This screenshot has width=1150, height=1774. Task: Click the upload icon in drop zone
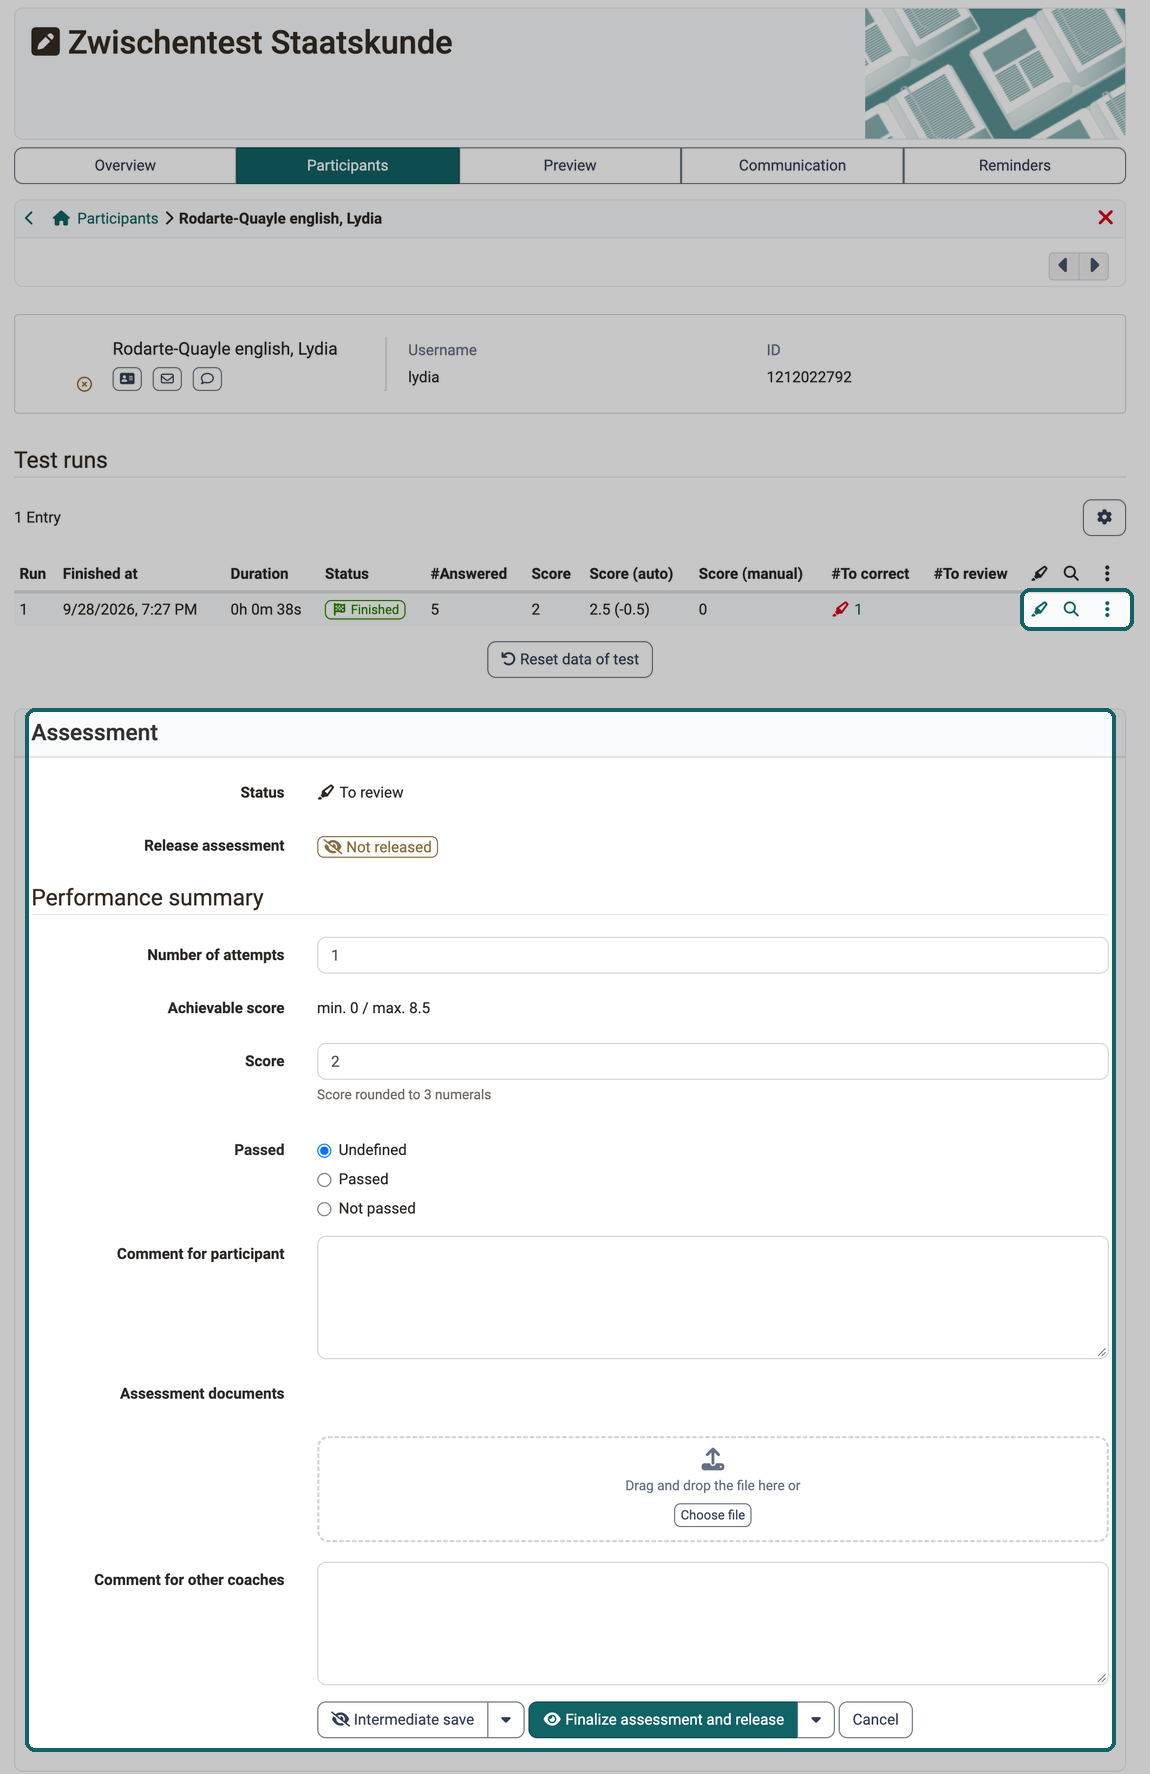713,1459
